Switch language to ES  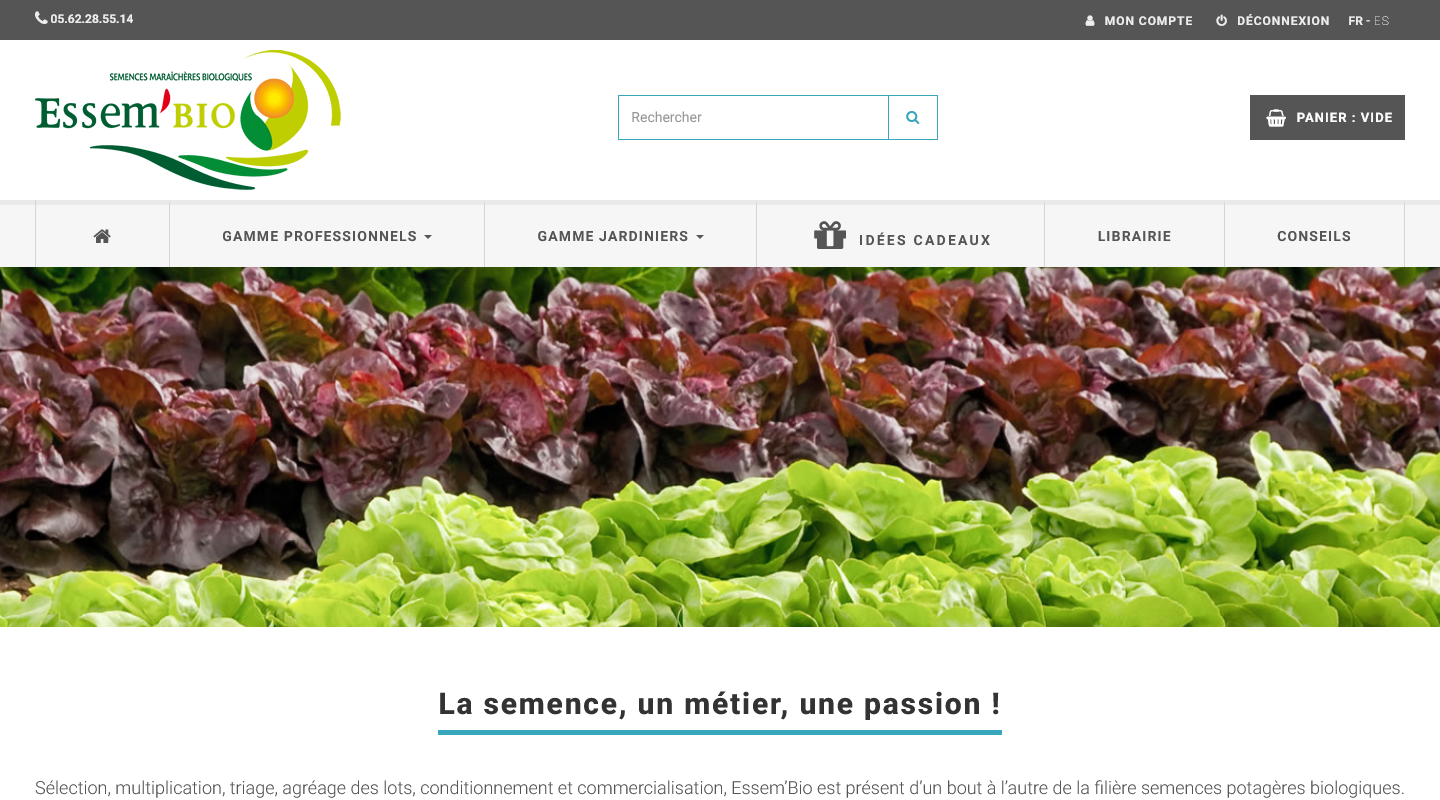1382,21
